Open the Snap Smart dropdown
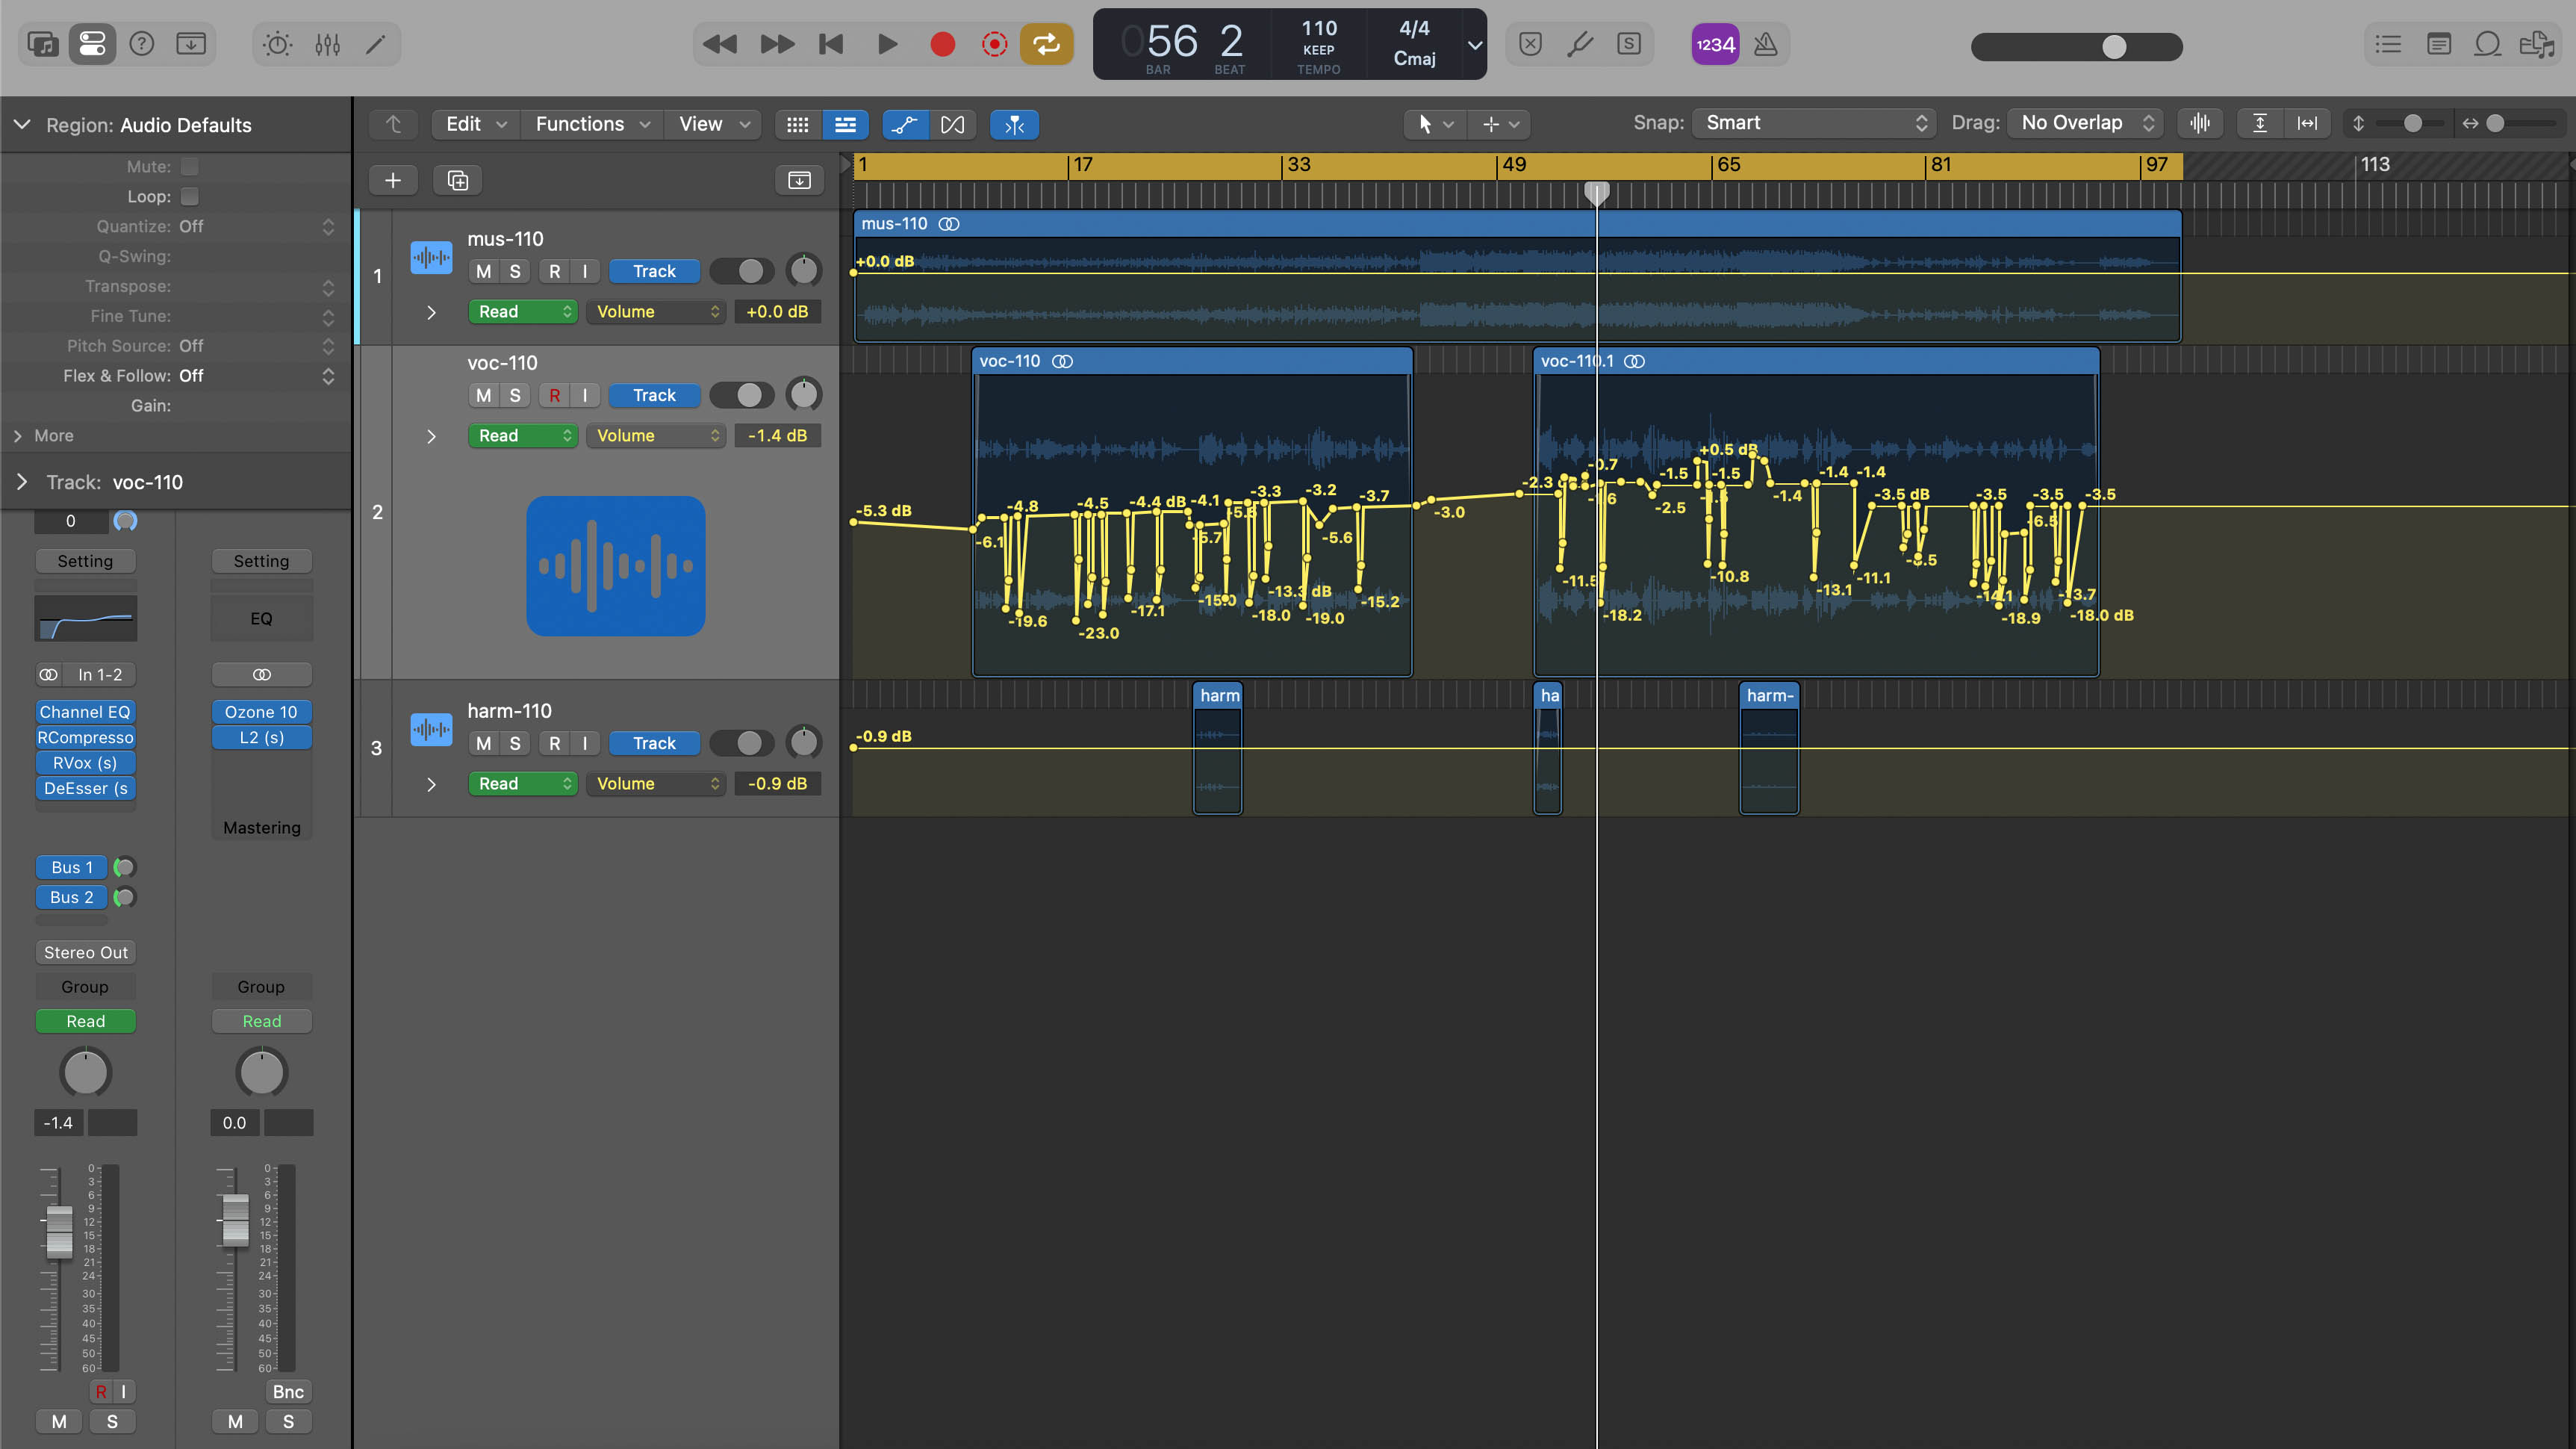The width and height of the screenshot is (2576, 1449). [1814, 123]
